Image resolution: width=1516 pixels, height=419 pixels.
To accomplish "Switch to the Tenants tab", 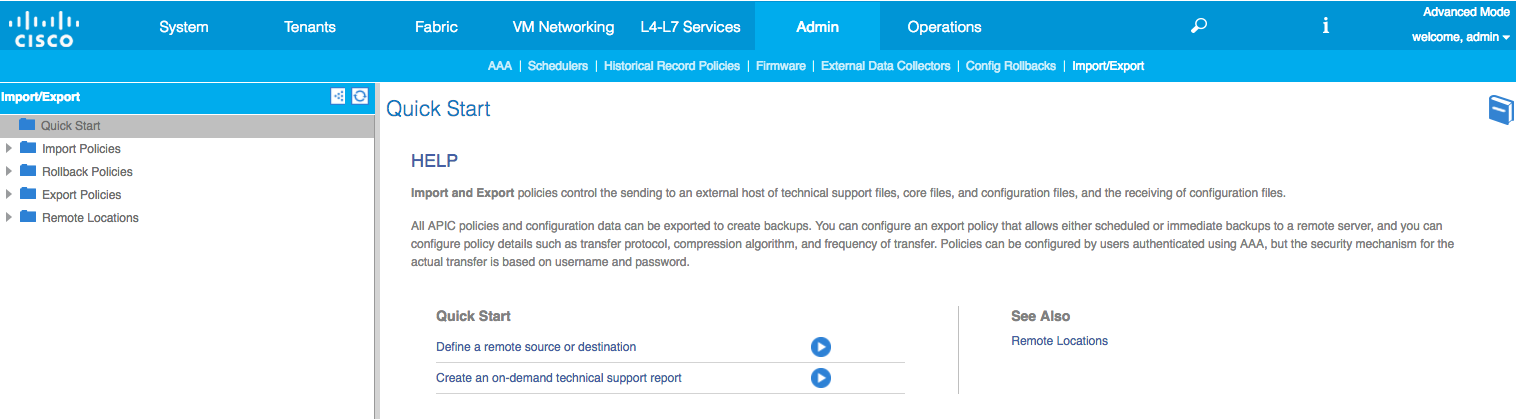I will click(x=310, y=27).
